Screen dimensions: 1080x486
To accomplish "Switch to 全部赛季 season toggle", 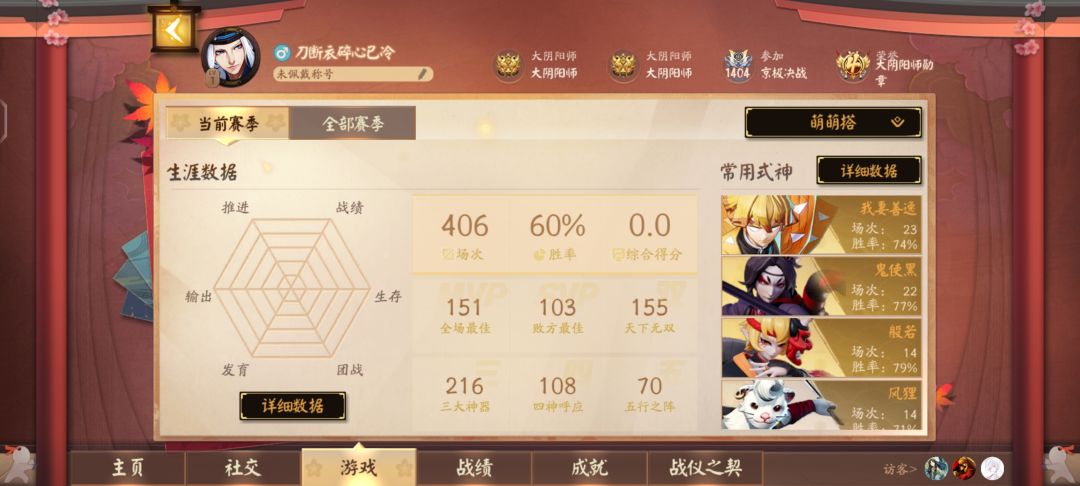I will 353,123.
